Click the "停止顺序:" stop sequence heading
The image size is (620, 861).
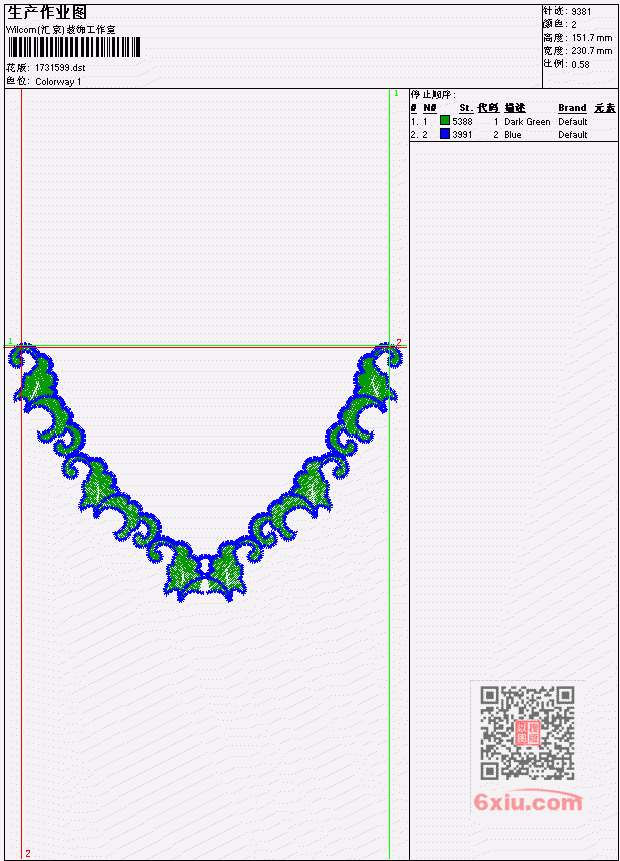(x=434, y=95)
